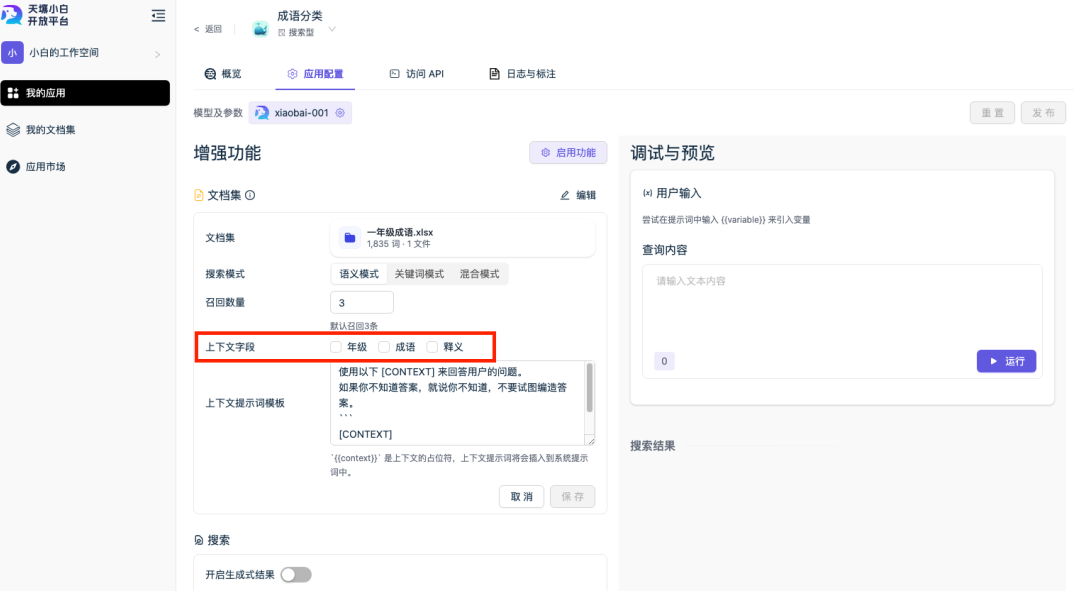Click the 搜索 section icon
Screen dimensions: 1074x591
199,540
